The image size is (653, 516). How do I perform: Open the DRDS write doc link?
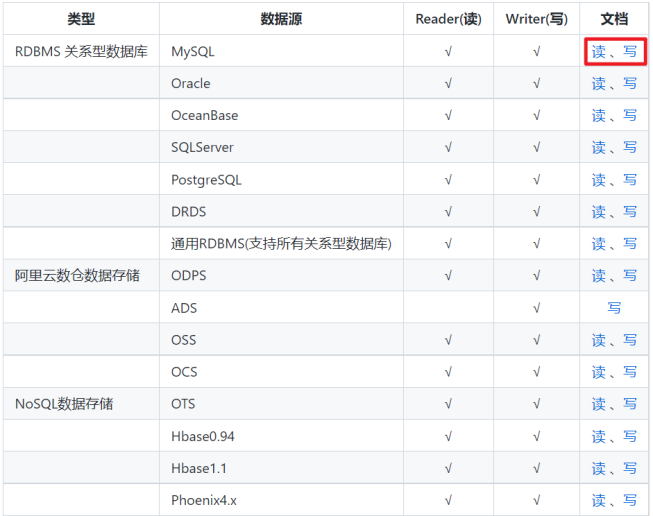pyautogui.click(x=630, y=212)
